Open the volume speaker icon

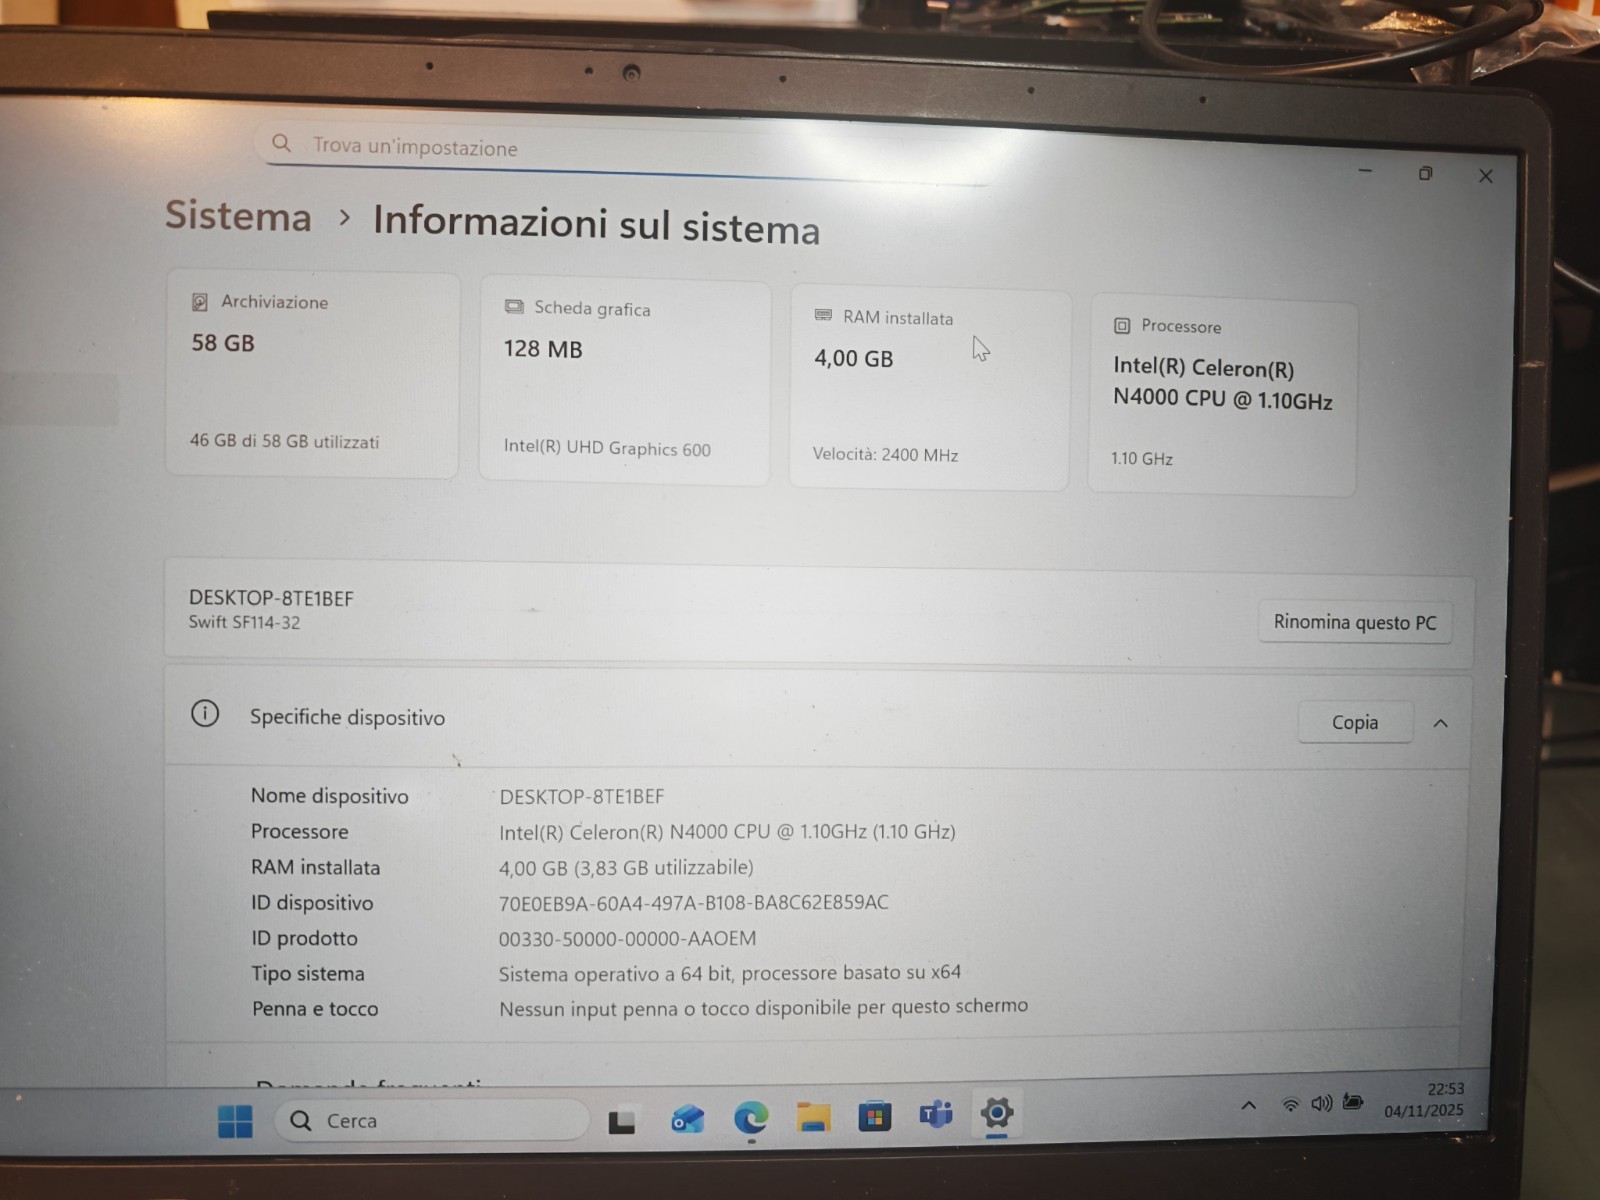(1321, 1103)
